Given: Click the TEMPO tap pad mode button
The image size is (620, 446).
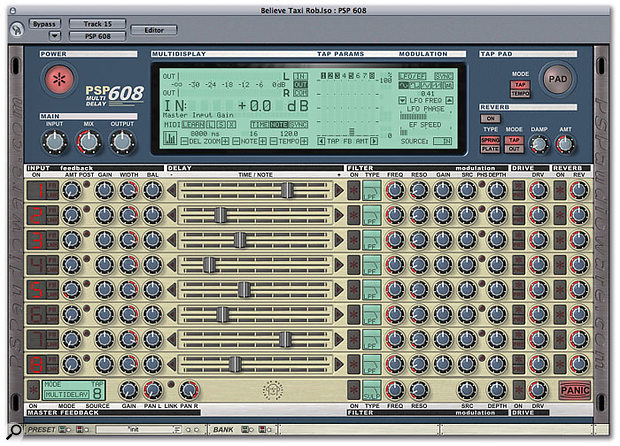Looking at the screenshot, I should 520,93.
